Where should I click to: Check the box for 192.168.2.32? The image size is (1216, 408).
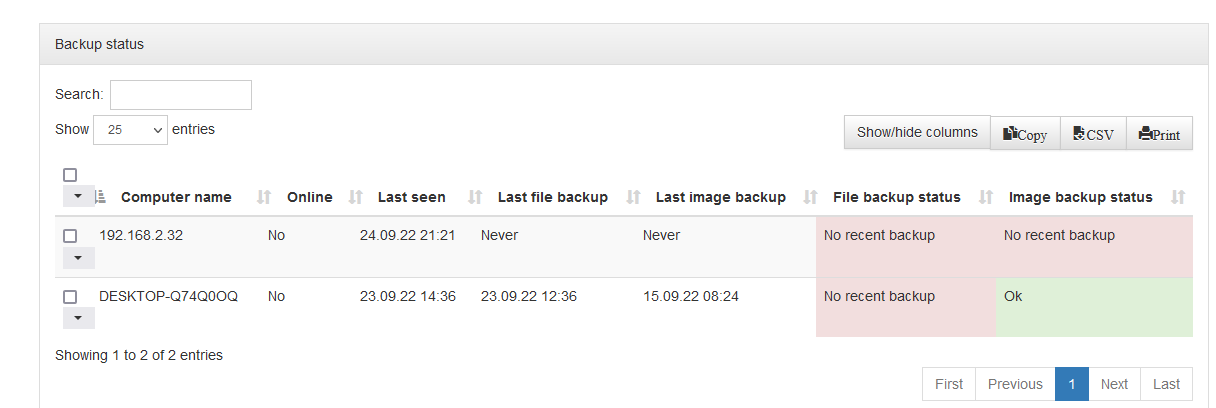tap(70, 236)
